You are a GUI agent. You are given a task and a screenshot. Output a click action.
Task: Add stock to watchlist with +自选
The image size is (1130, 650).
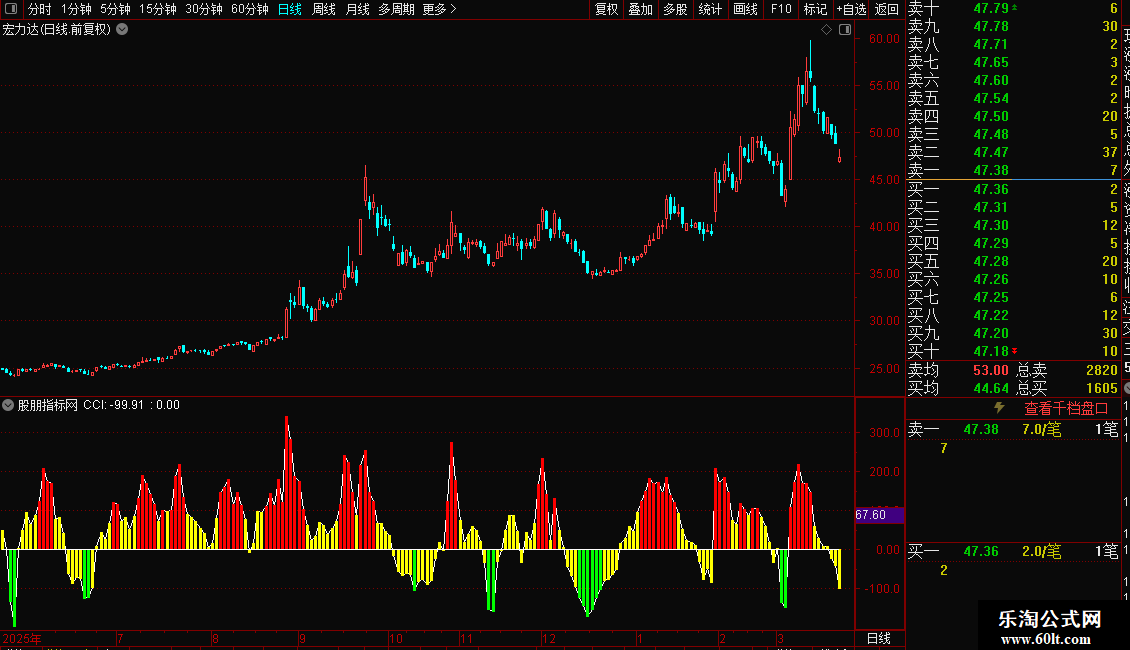point(852,9)
